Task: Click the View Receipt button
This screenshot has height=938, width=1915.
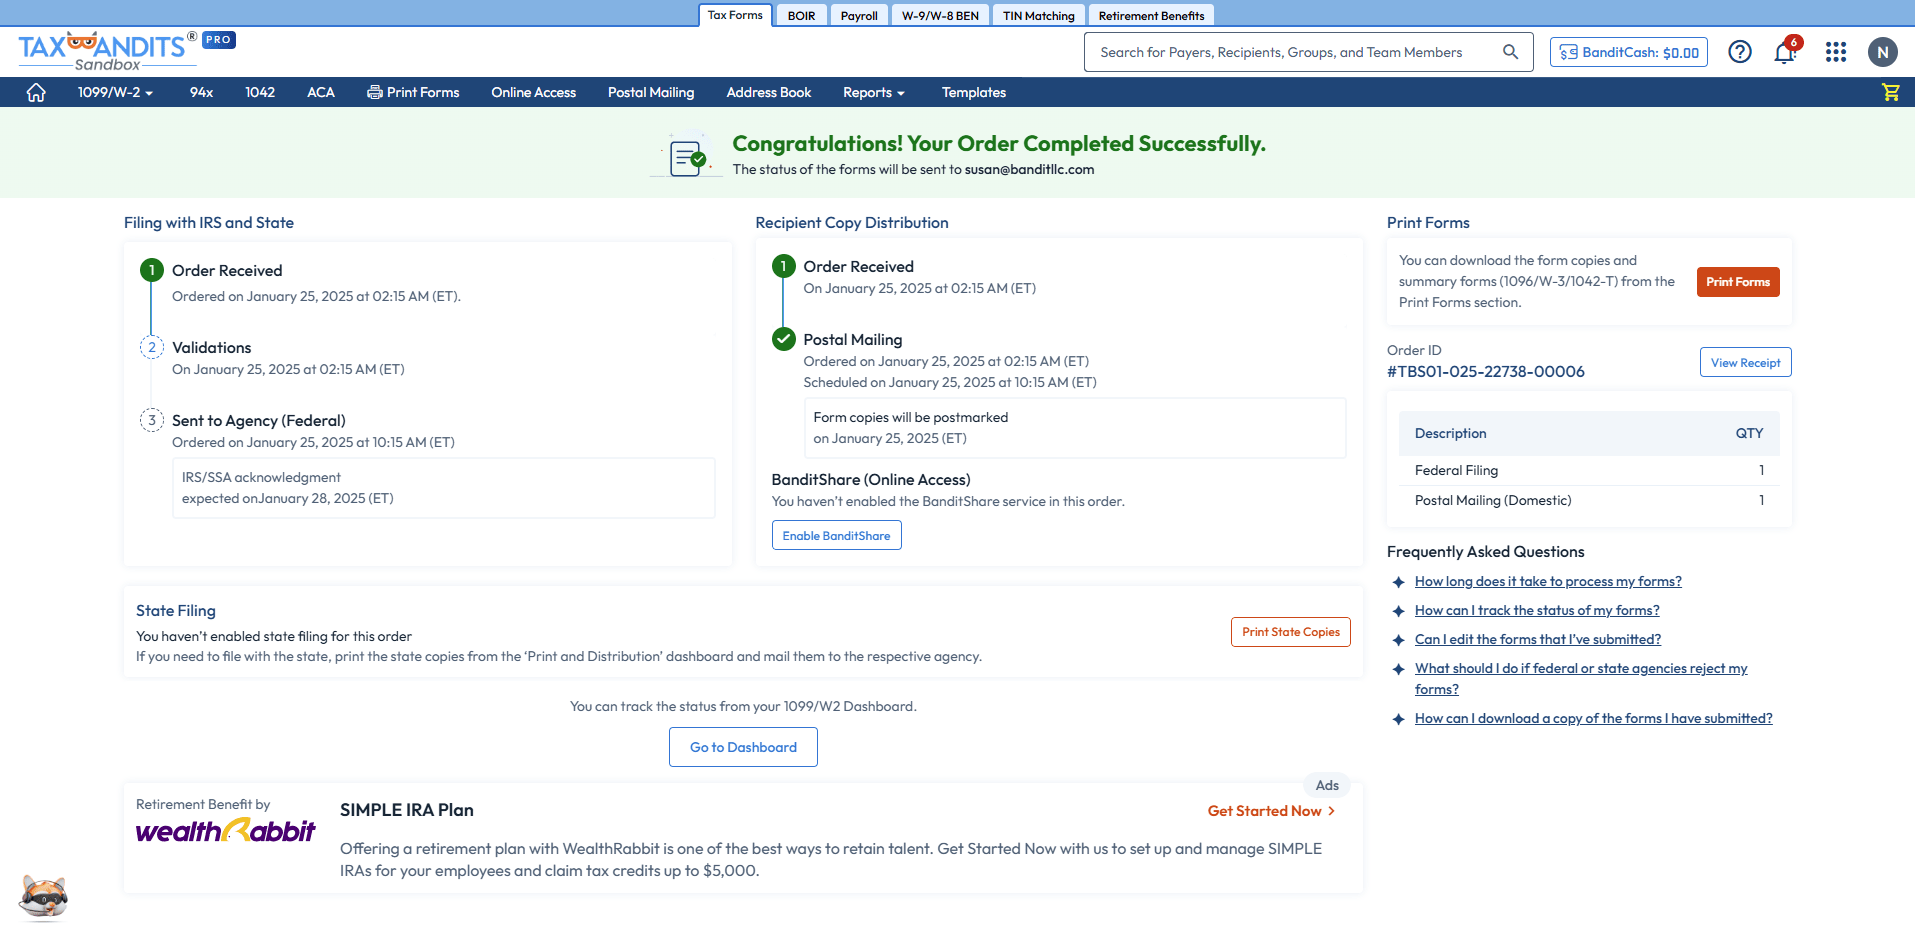Action: pos(1745,362)
